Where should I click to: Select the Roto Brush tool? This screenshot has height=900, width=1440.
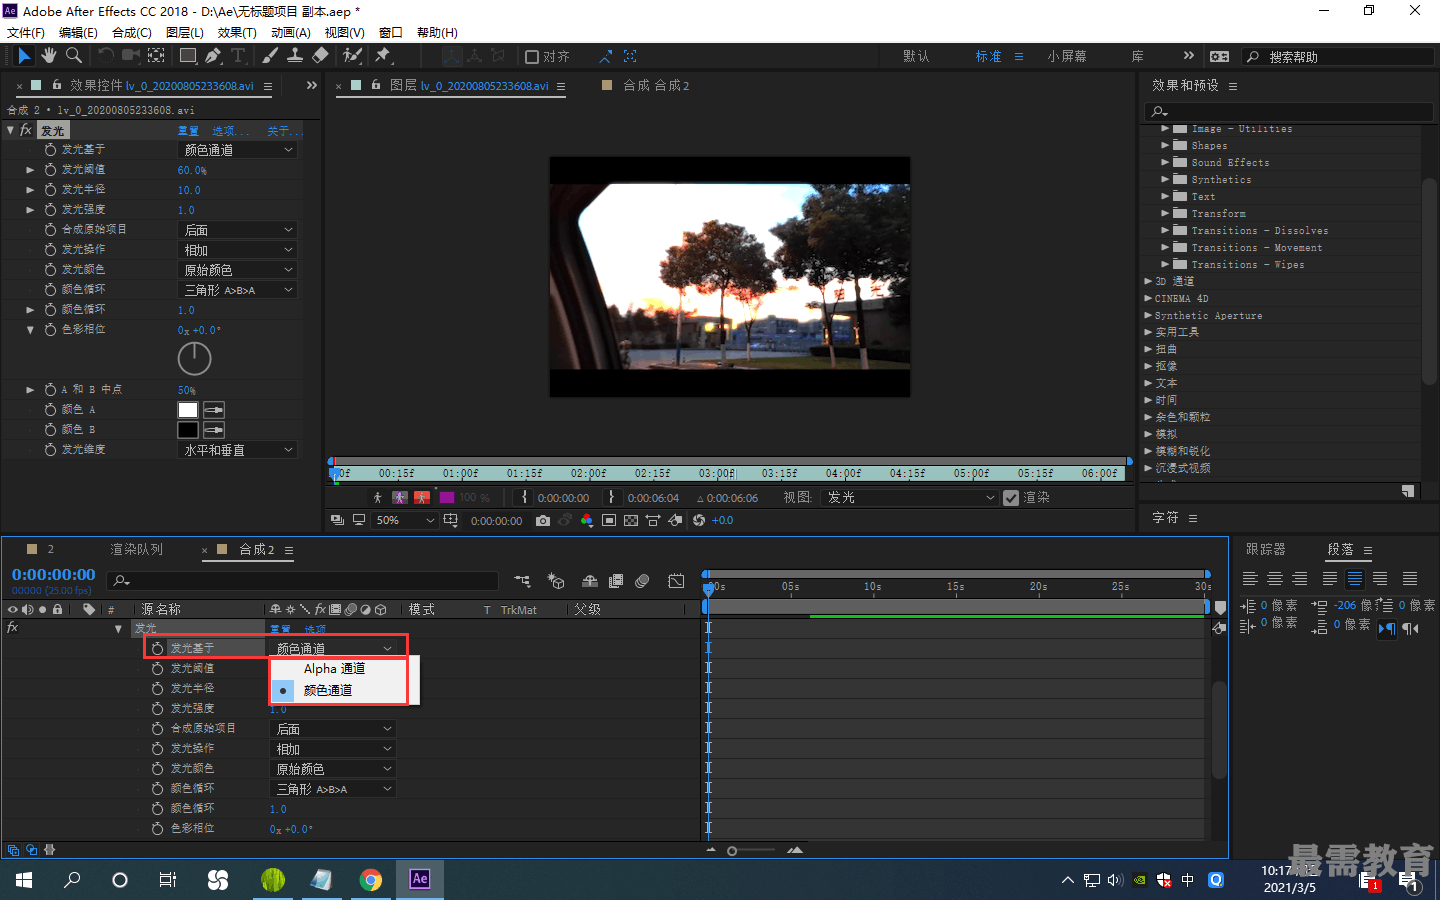pyautogui.click(x=352, y=56)
